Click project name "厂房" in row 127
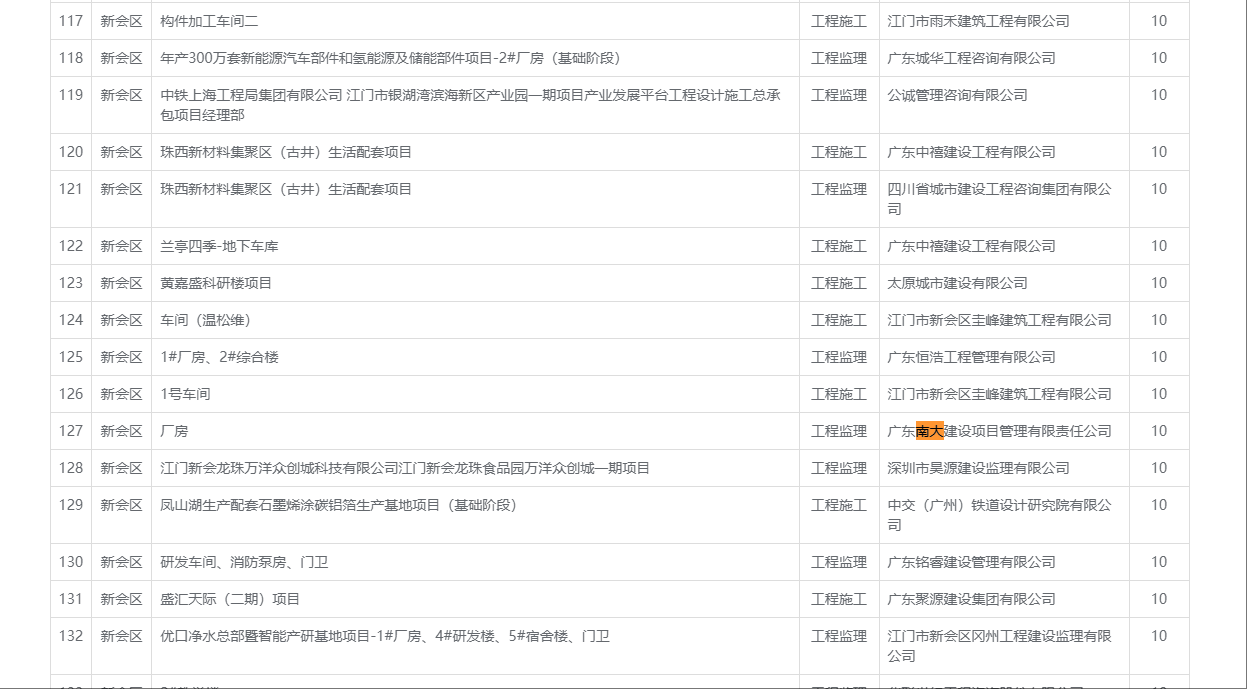Screen dimensions: 1247x689 [174, 431]
